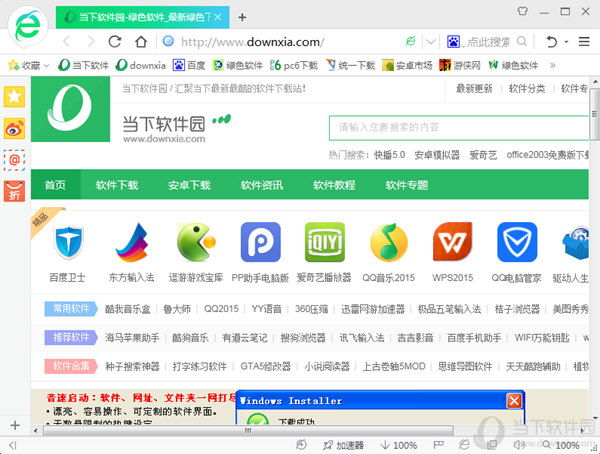Click the QQ音乐2015 icon
The height and width of the screenshot is (454, 600).
[389, 242]
